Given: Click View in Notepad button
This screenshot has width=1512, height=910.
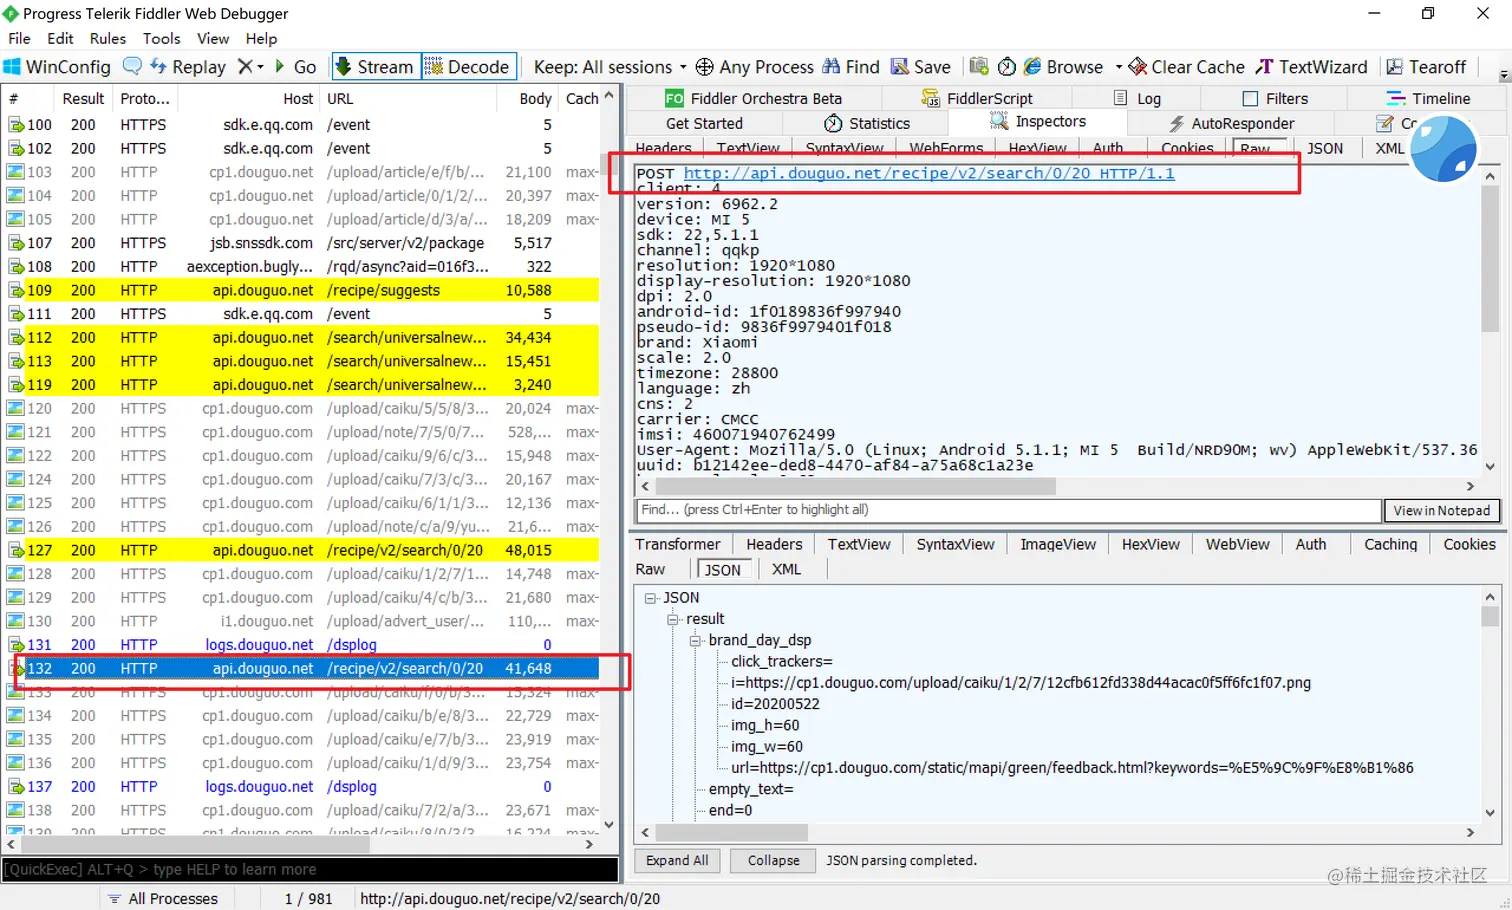Looking at the screenshot, I should coord(1441,510).
